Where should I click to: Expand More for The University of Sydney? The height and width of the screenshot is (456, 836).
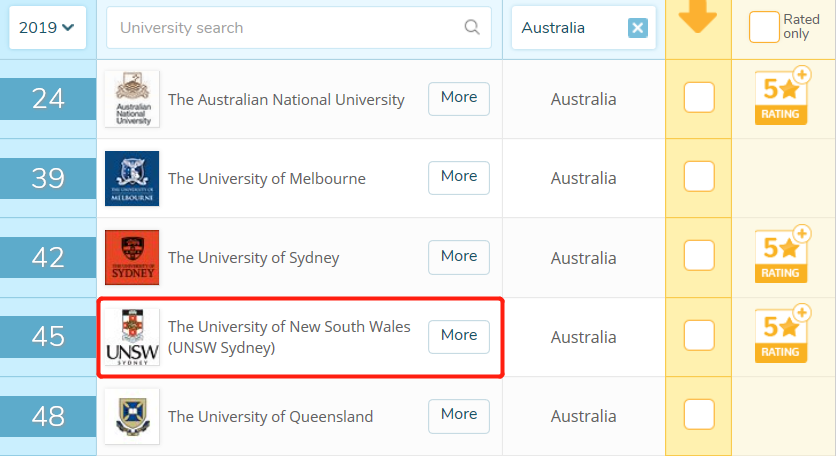[459, 257]
